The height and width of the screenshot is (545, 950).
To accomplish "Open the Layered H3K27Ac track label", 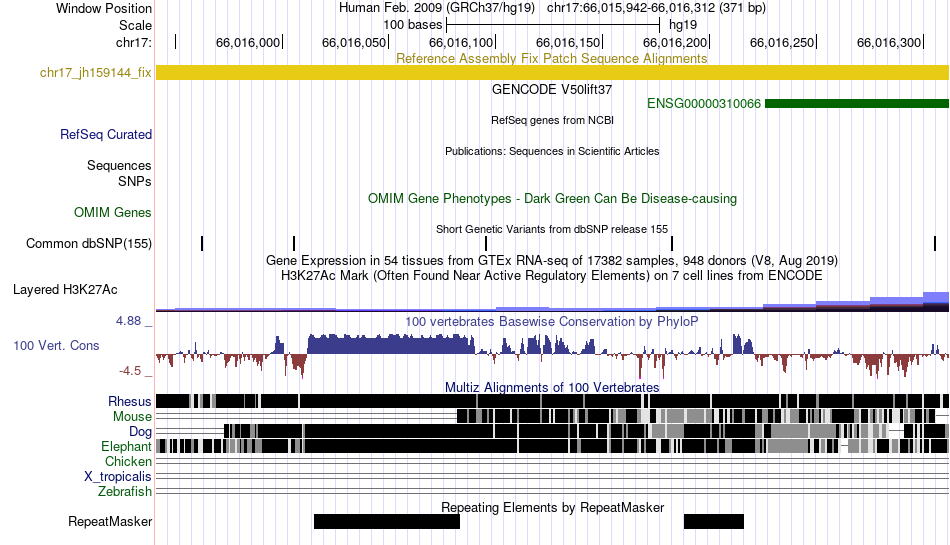I will pyautogui.click(x=65, y=289).
